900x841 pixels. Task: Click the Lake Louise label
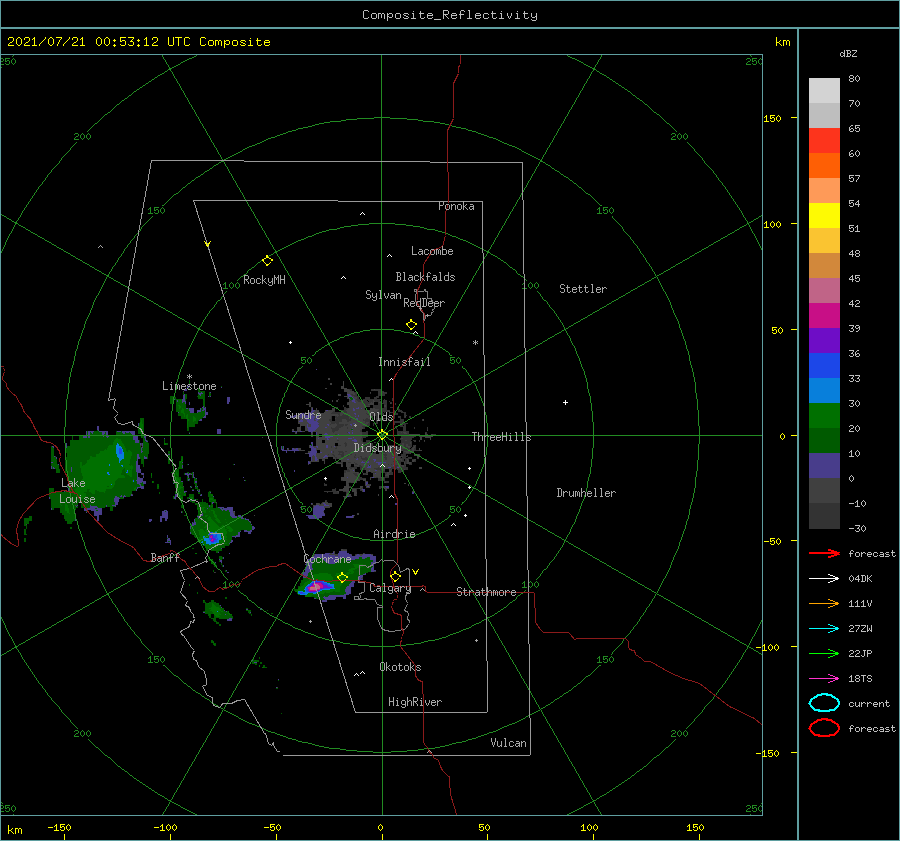point(77,491)
